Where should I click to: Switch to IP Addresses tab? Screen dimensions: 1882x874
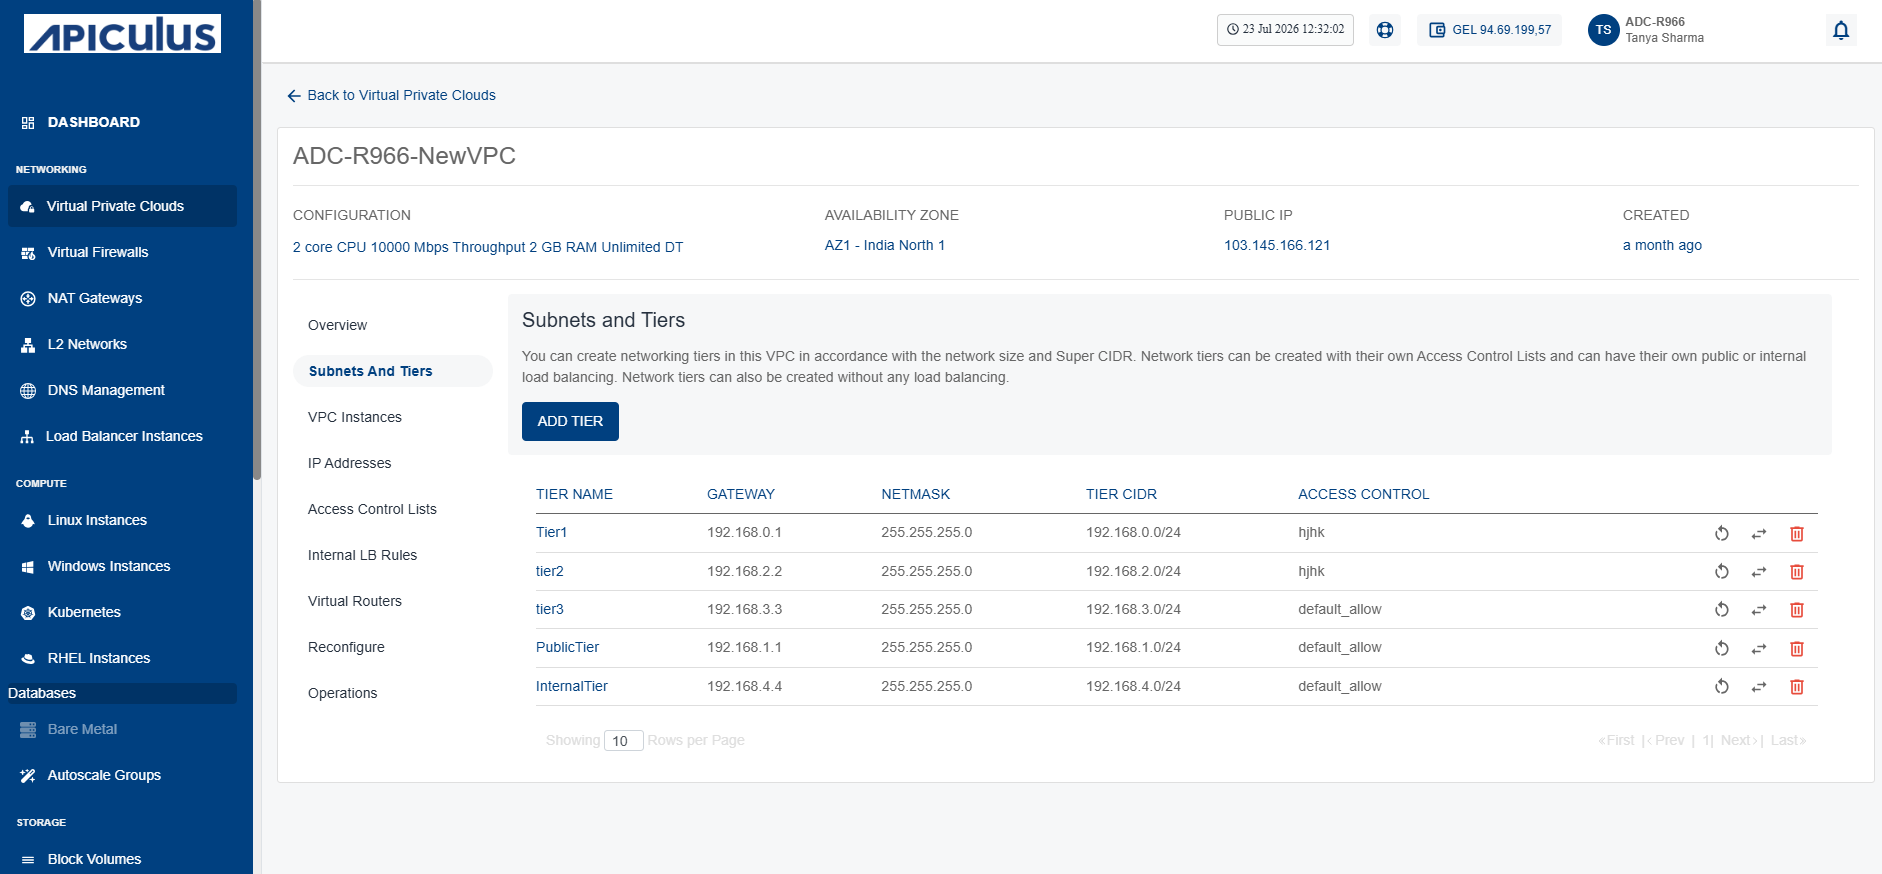[350, 463]
